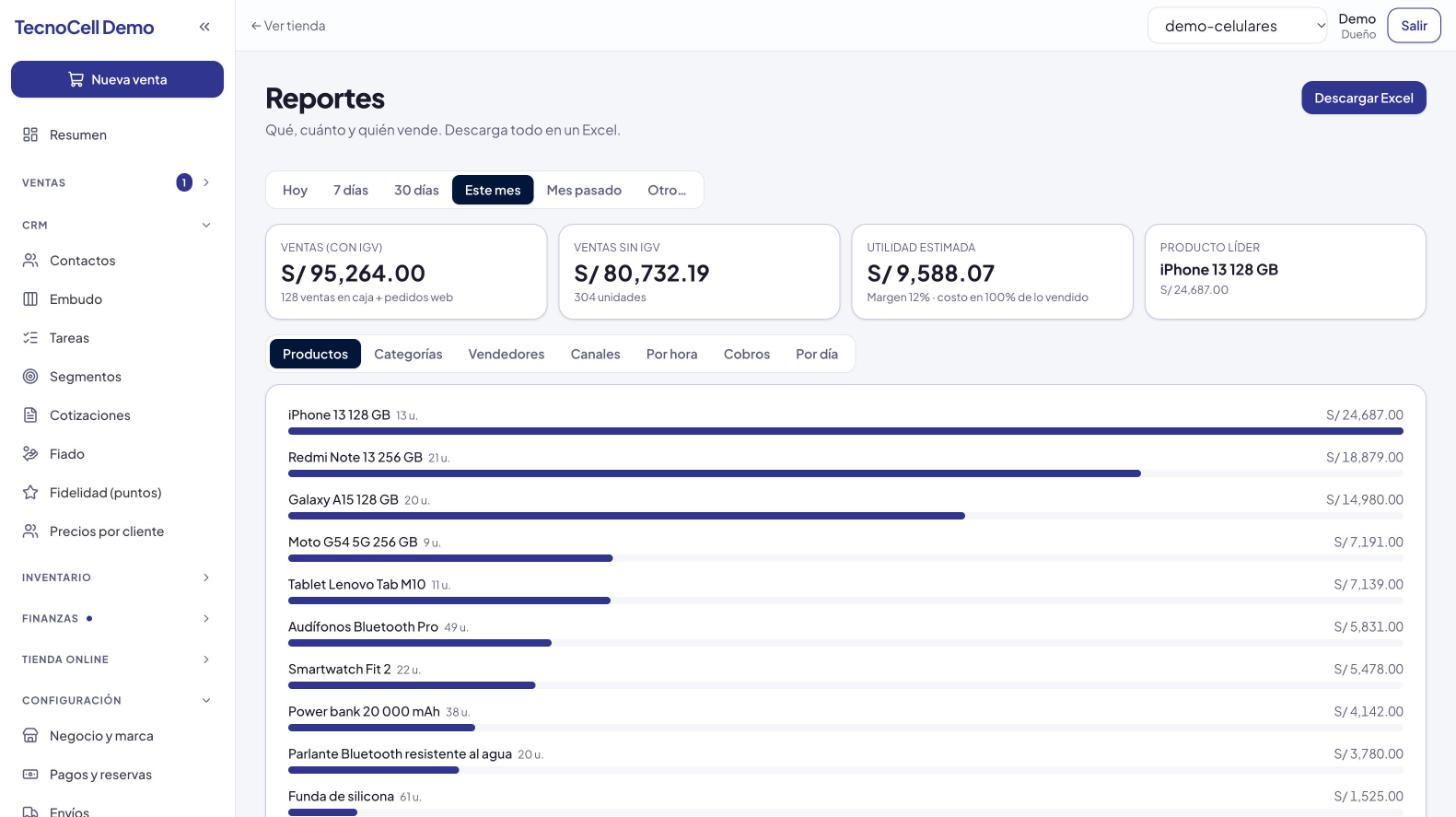Click the TecnoCell Demo brand title

tap(84, 28)
